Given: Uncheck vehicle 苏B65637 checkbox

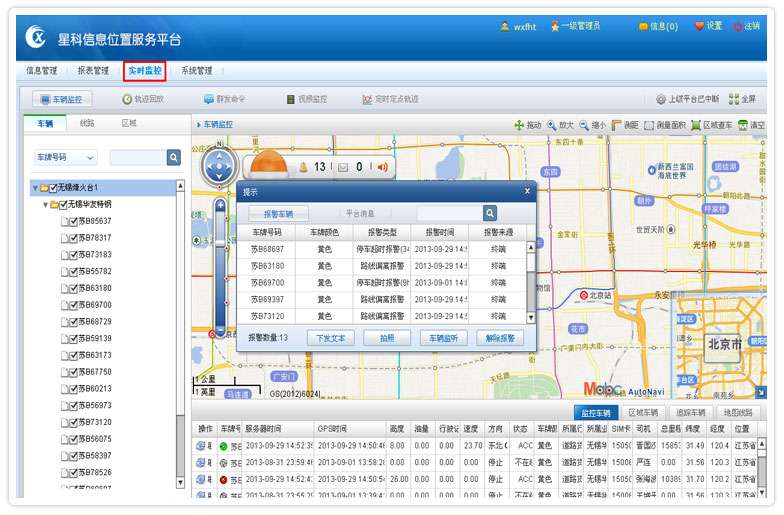Looking at the screenshot, I should (74, 221).
